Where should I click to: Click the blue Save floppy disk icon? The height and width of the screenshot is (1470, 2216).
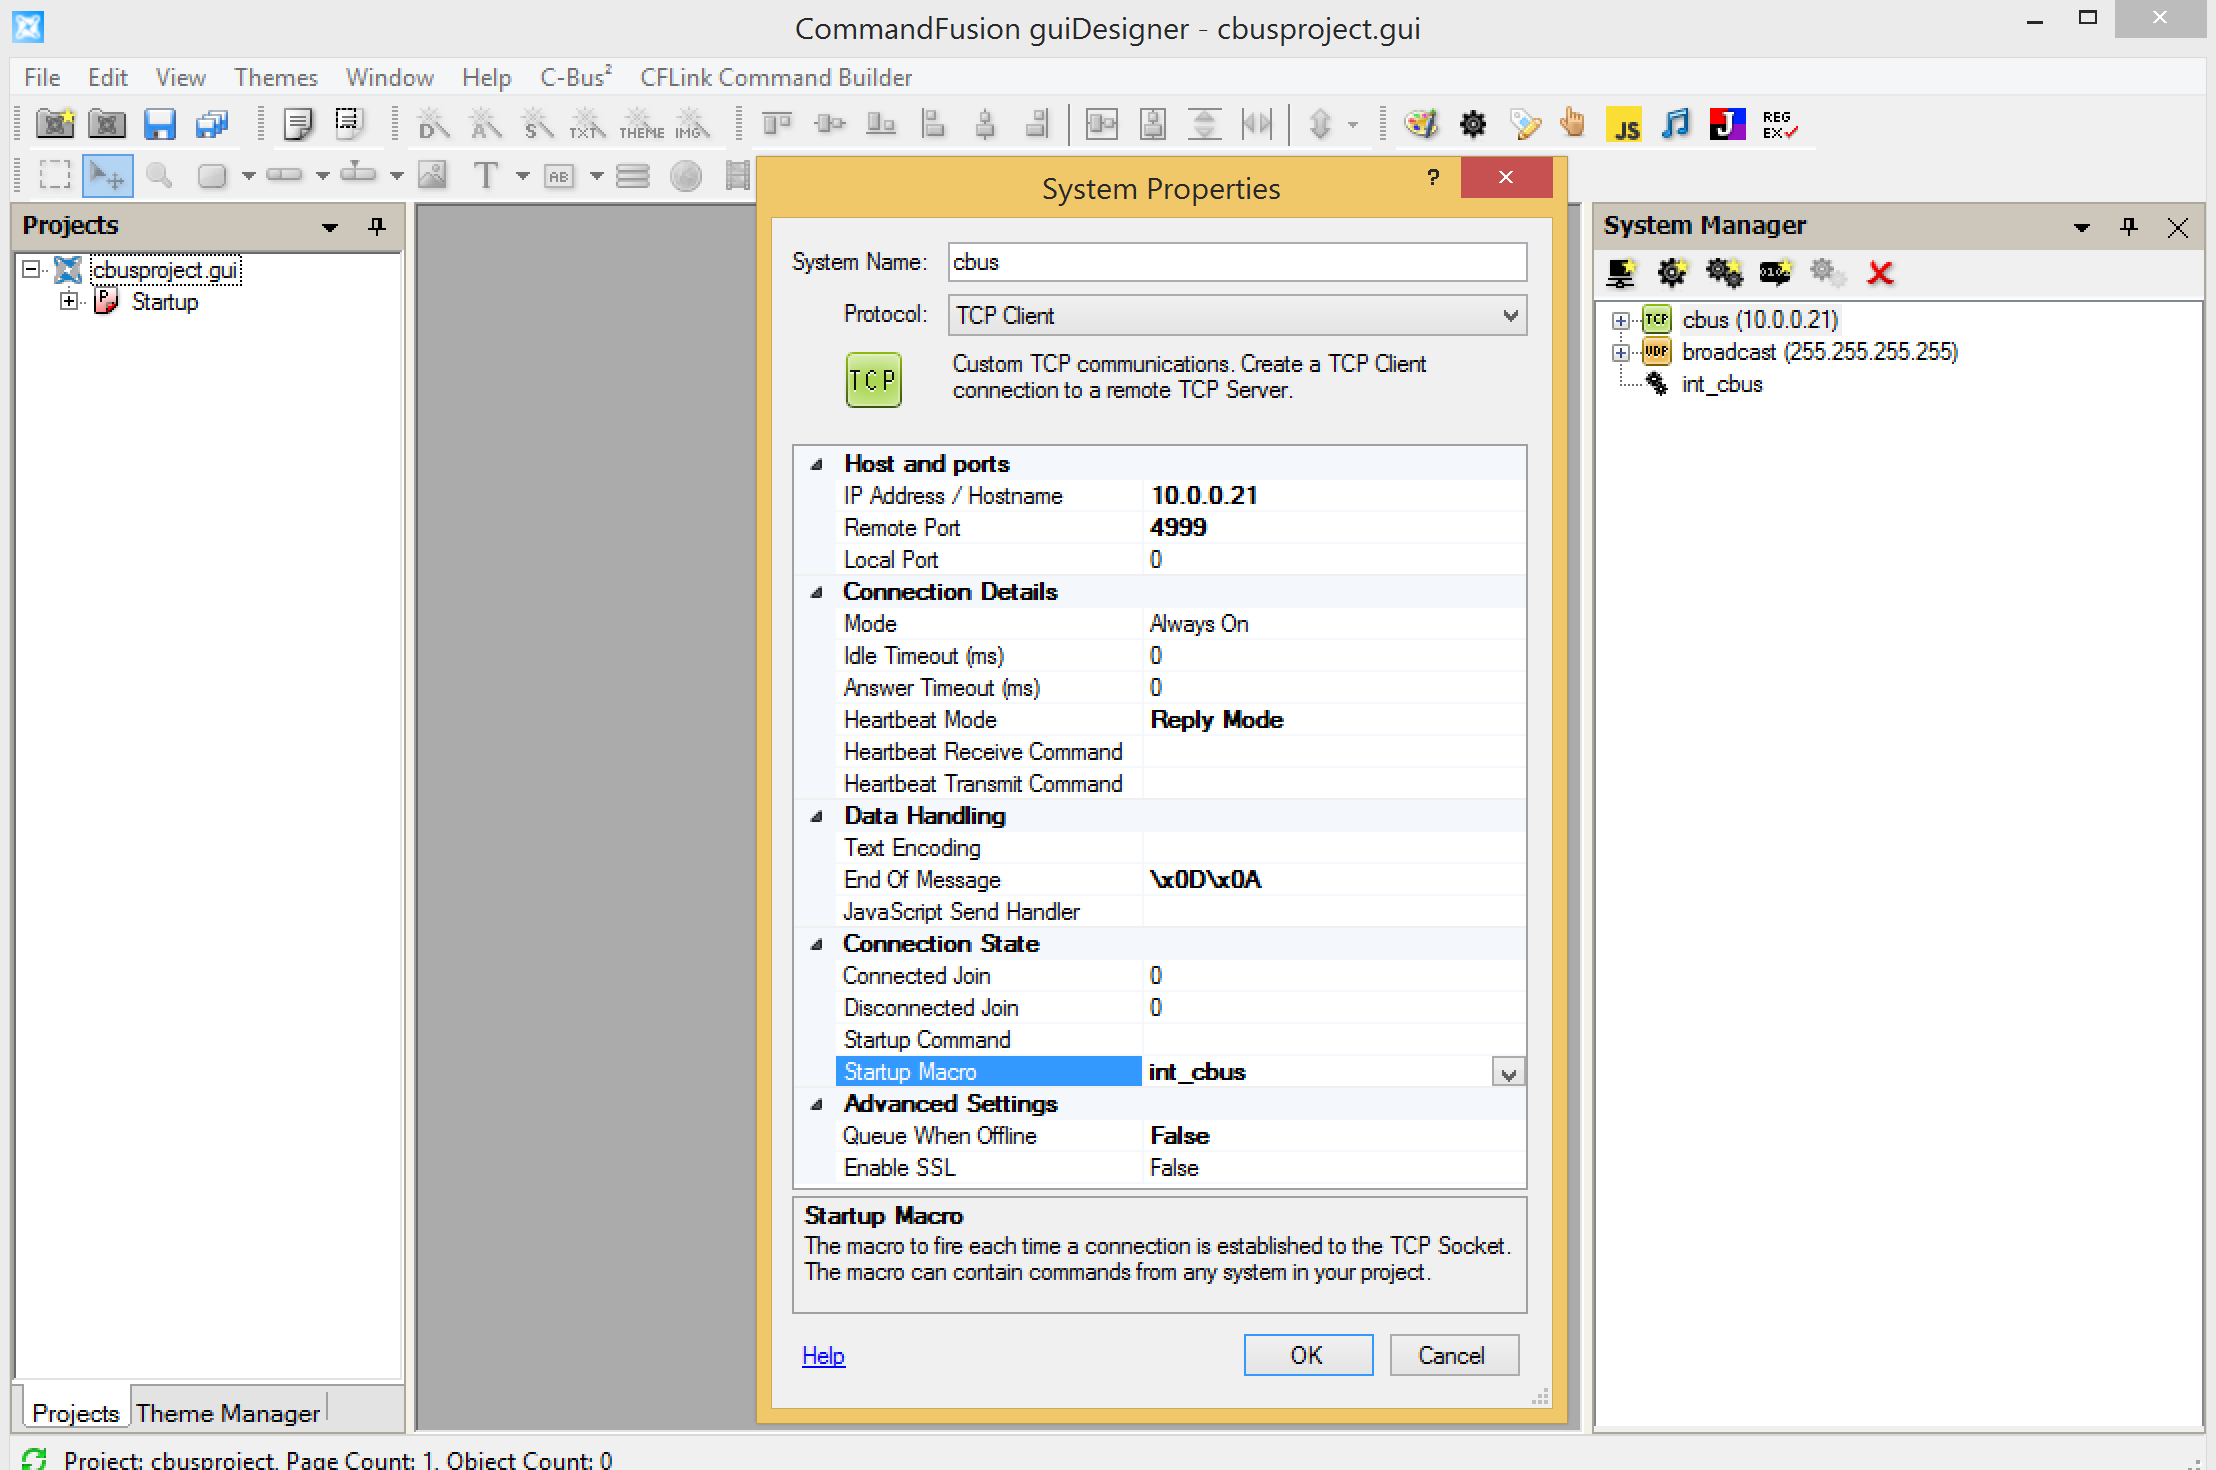pyautogui.click(x=159, y=124)
